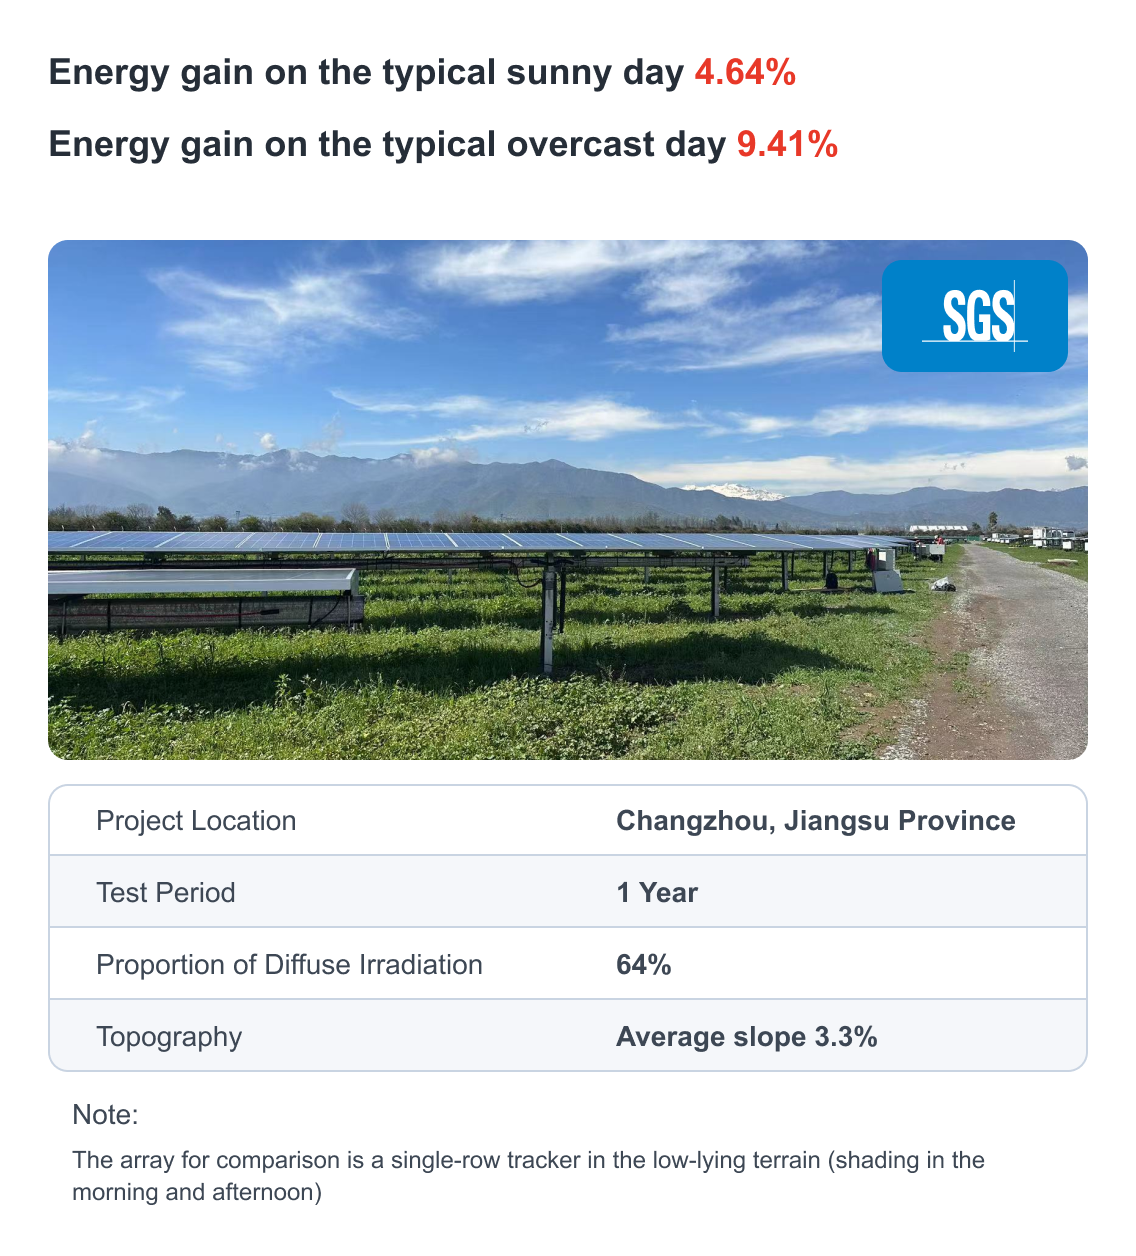Screen dimensions: 1136x1256
Task: Click the overcast day energy gain heading
Action: 443,145
